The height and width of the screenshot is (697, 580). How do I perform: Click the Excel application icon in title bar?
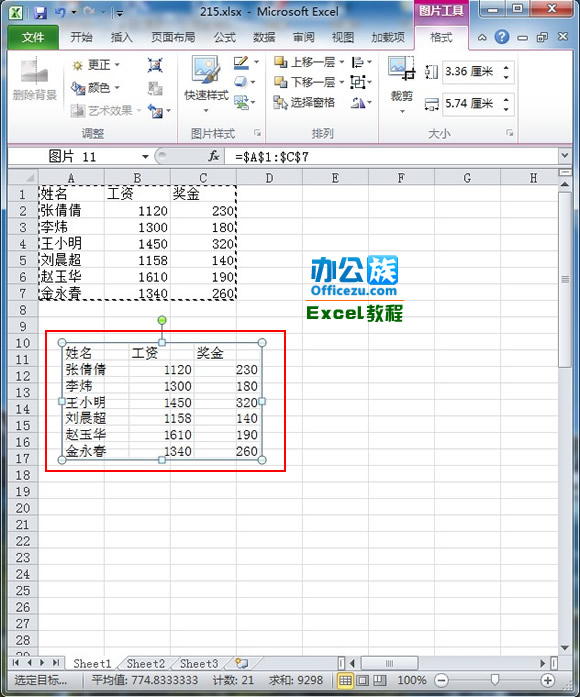[x=16, y=12]
